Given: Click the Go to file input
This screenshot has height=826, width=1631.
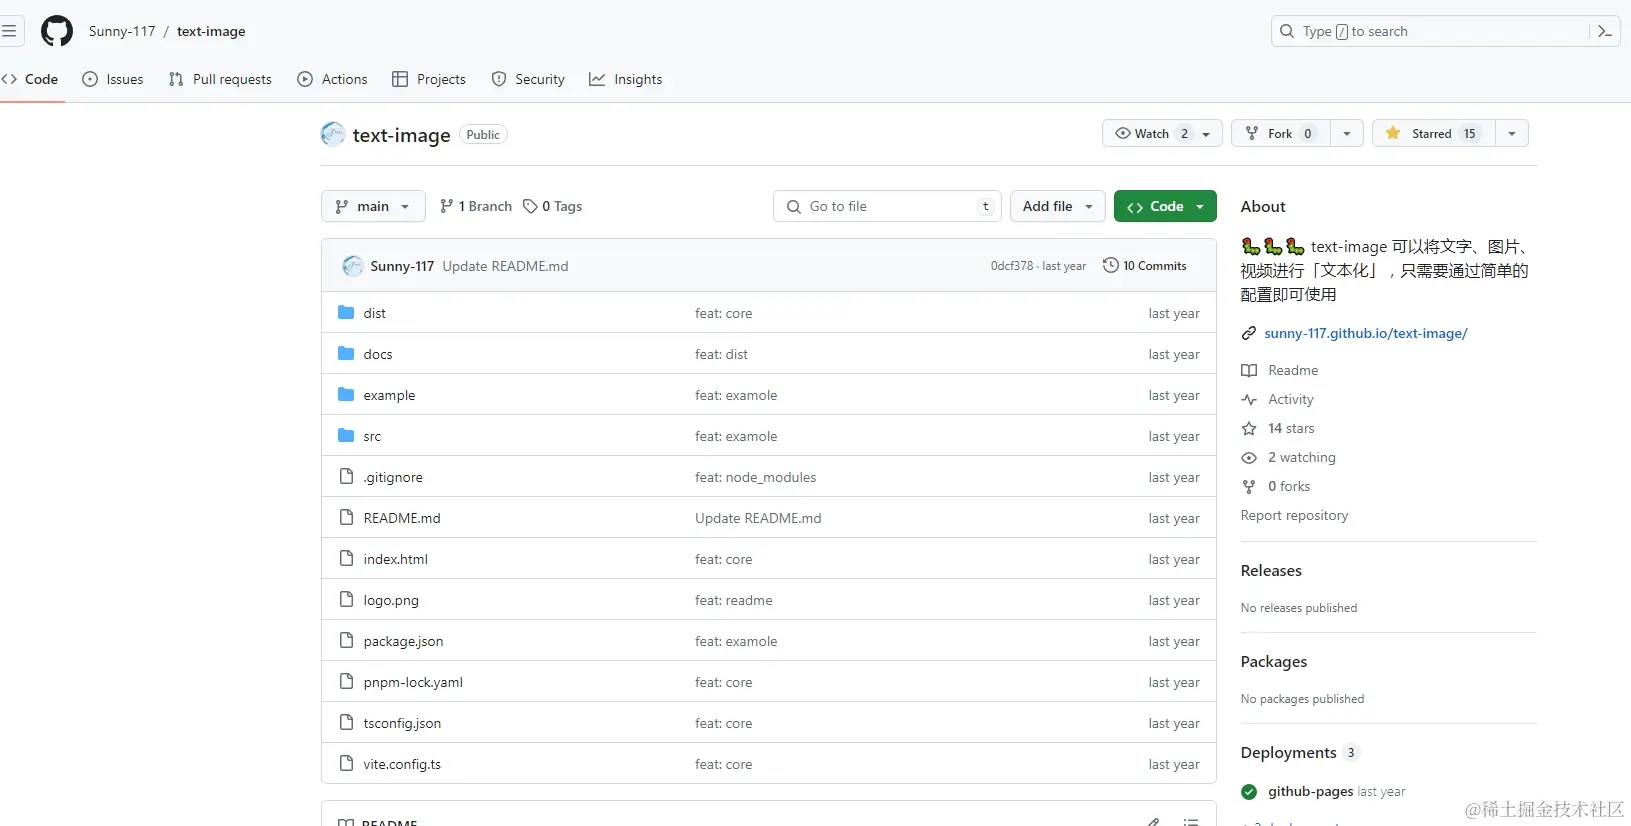Looking at the screenshot, I should click(x=888, y=206).
